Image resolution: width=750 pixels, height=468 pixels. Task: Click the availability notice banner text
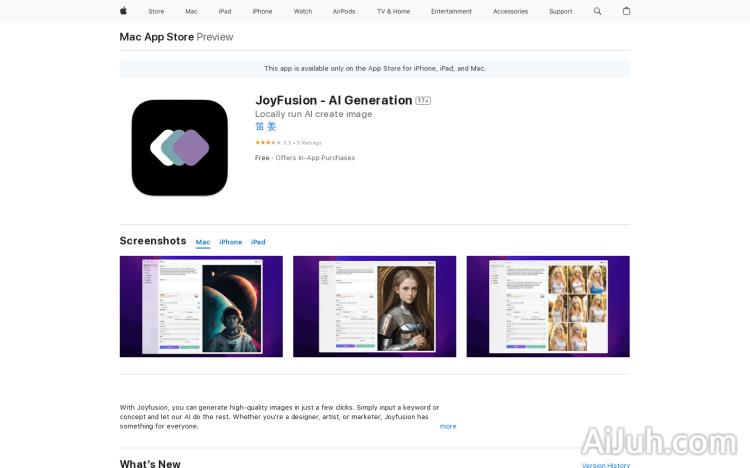pos(375,68)
